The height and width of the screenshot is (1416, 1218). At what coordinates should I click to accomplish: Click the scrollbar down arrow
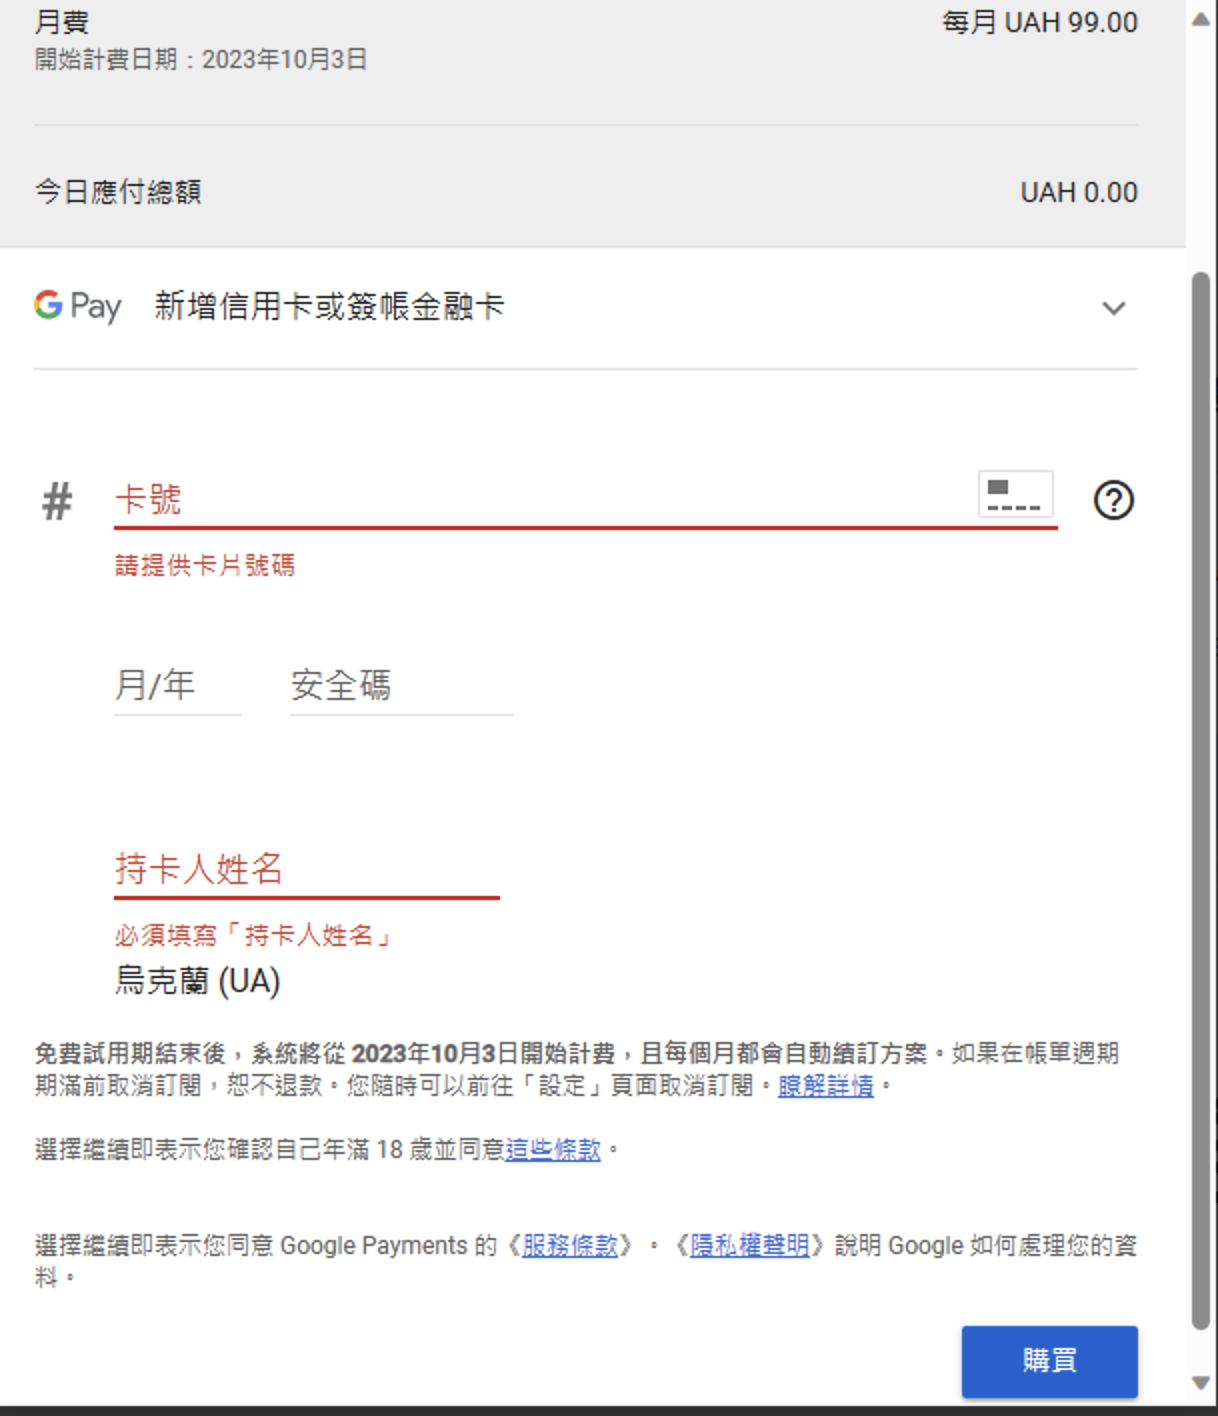pyautogui.click(x=1201, y=1383)
